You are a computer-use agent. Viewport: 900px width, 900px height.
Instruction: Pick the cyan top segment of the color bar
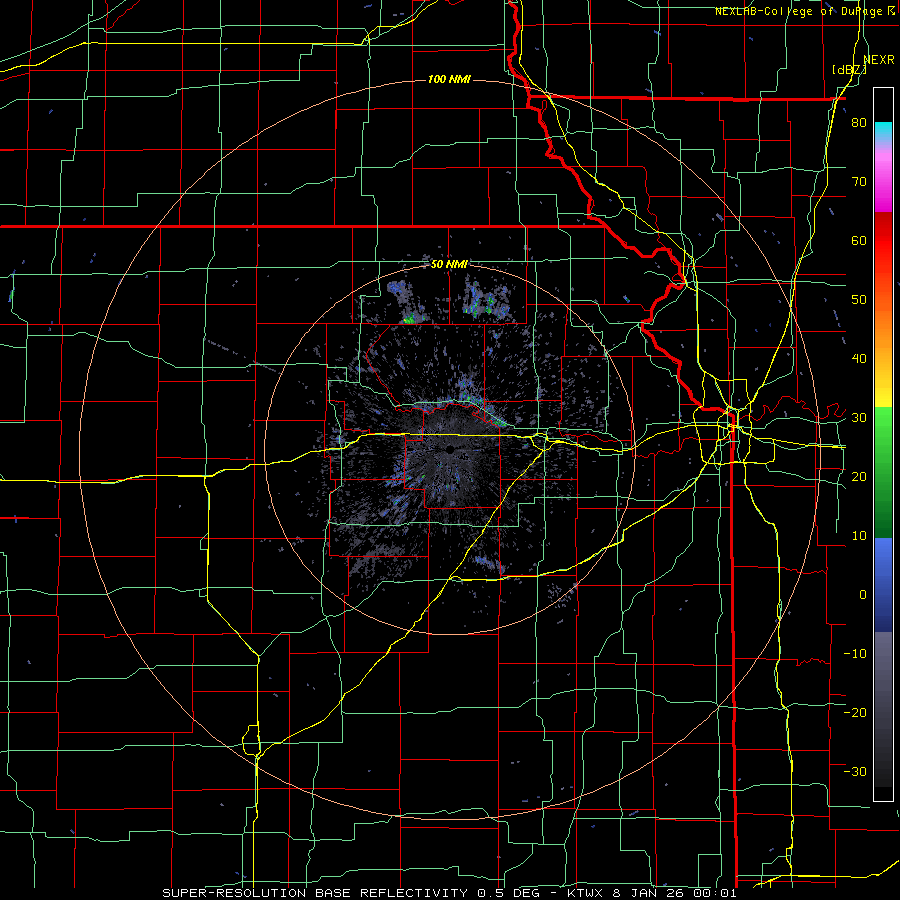[x=883, y=129]
